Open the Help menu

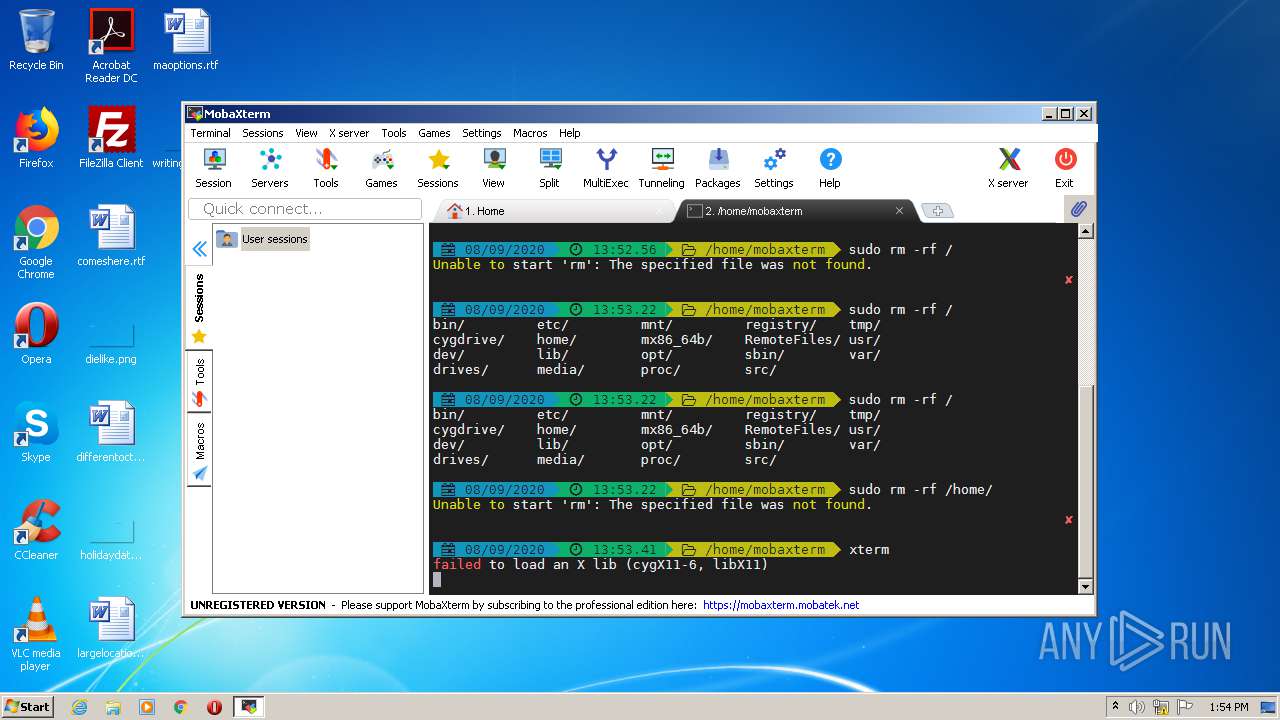[x=570, y=133]
